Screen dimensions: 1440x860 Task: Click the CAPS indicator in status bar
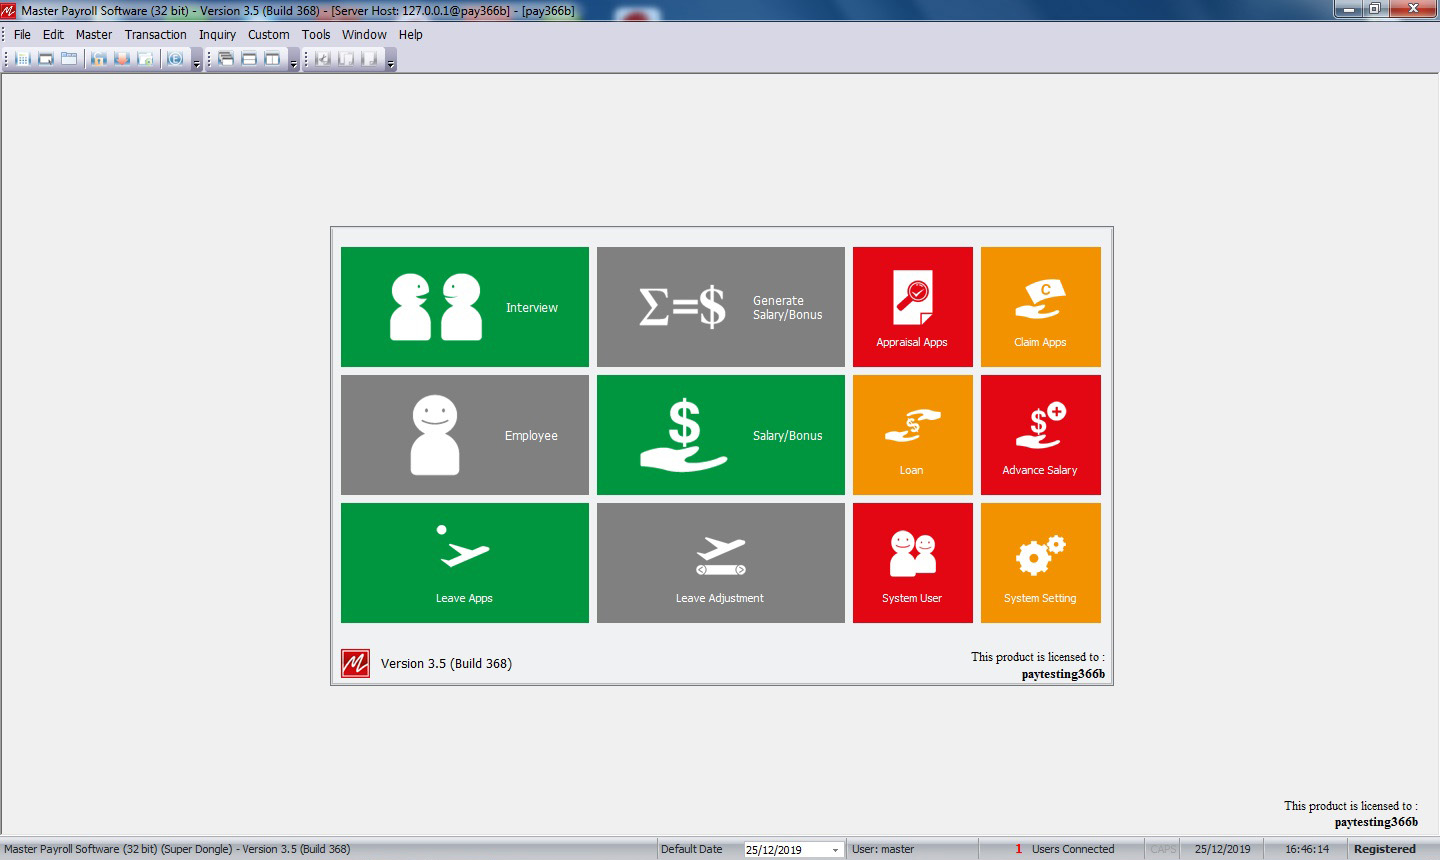1163,849
